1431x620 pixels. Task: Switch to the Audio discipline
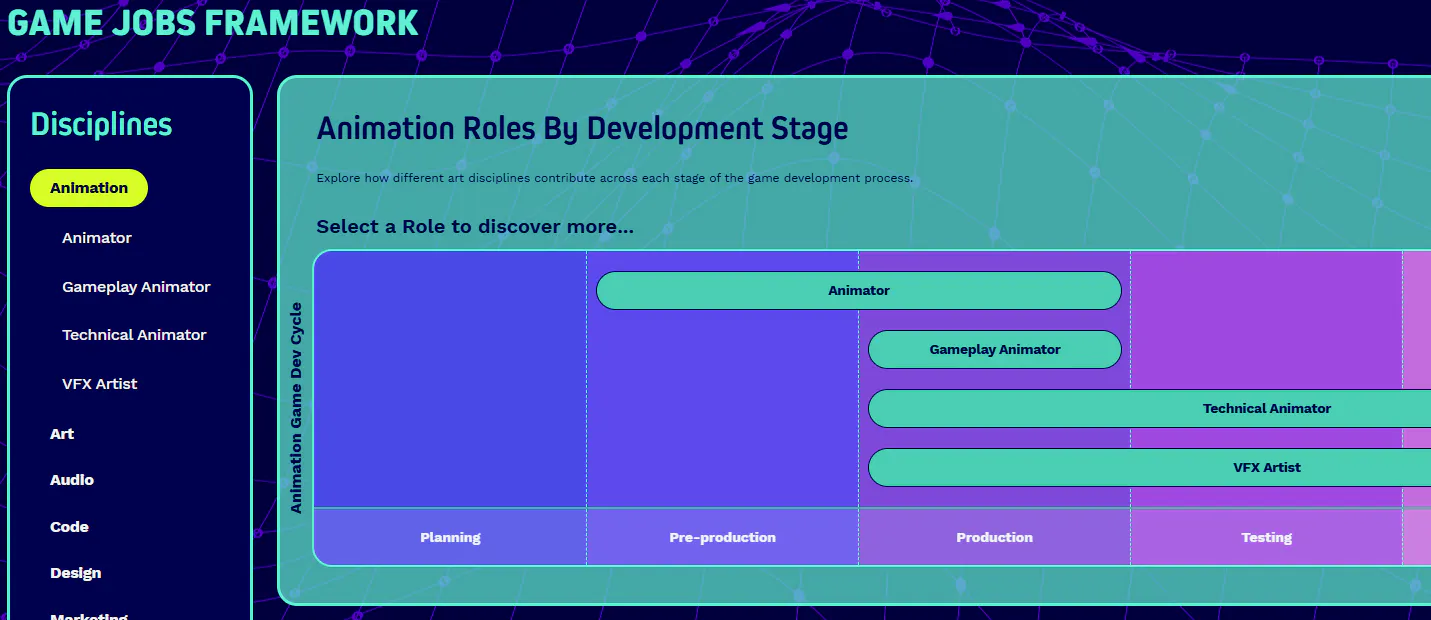click(72, 480)
